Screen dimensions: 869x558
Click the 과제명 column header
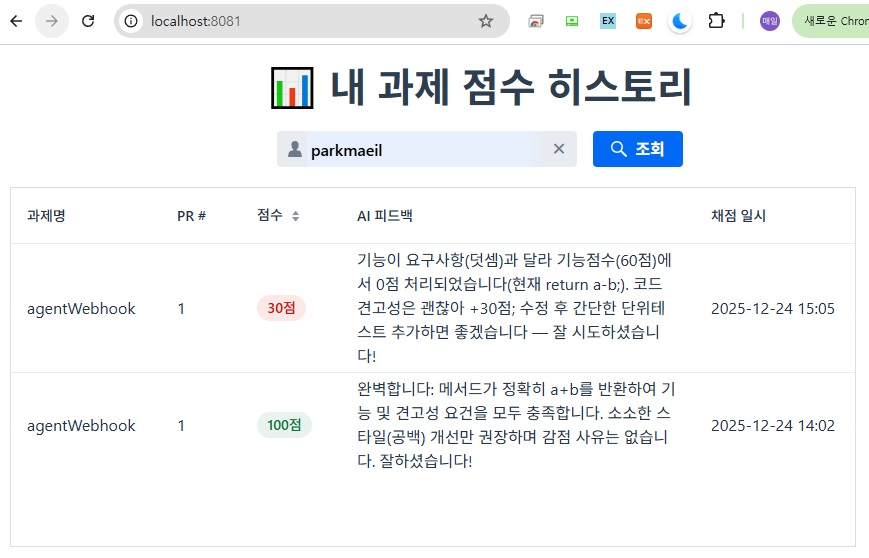point(46,216)
